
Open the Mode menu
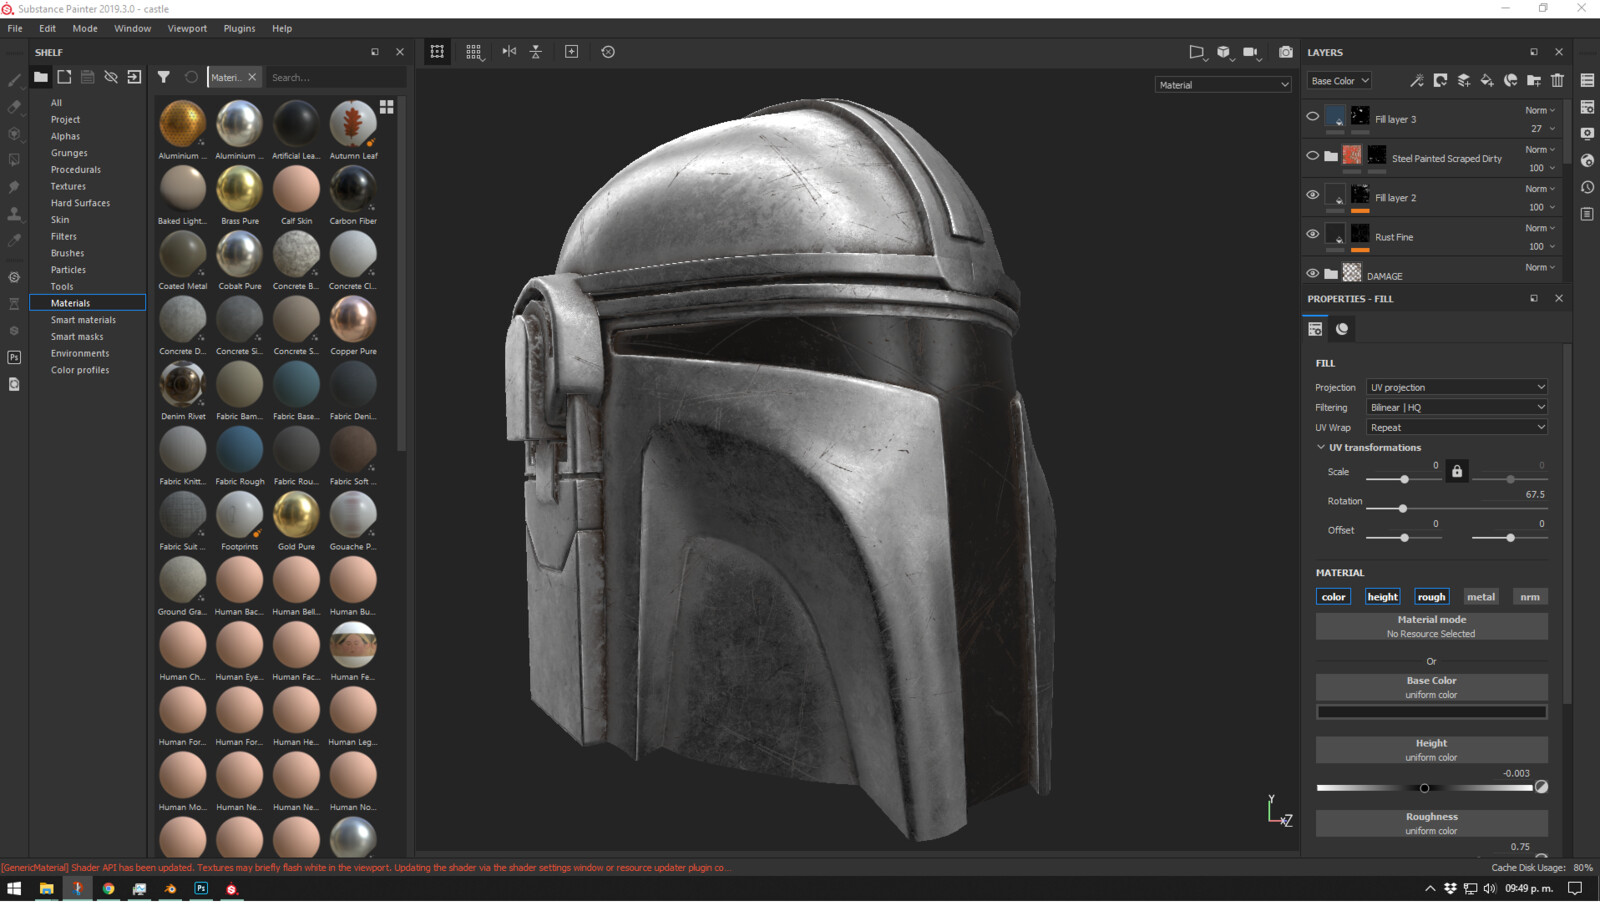85,28
